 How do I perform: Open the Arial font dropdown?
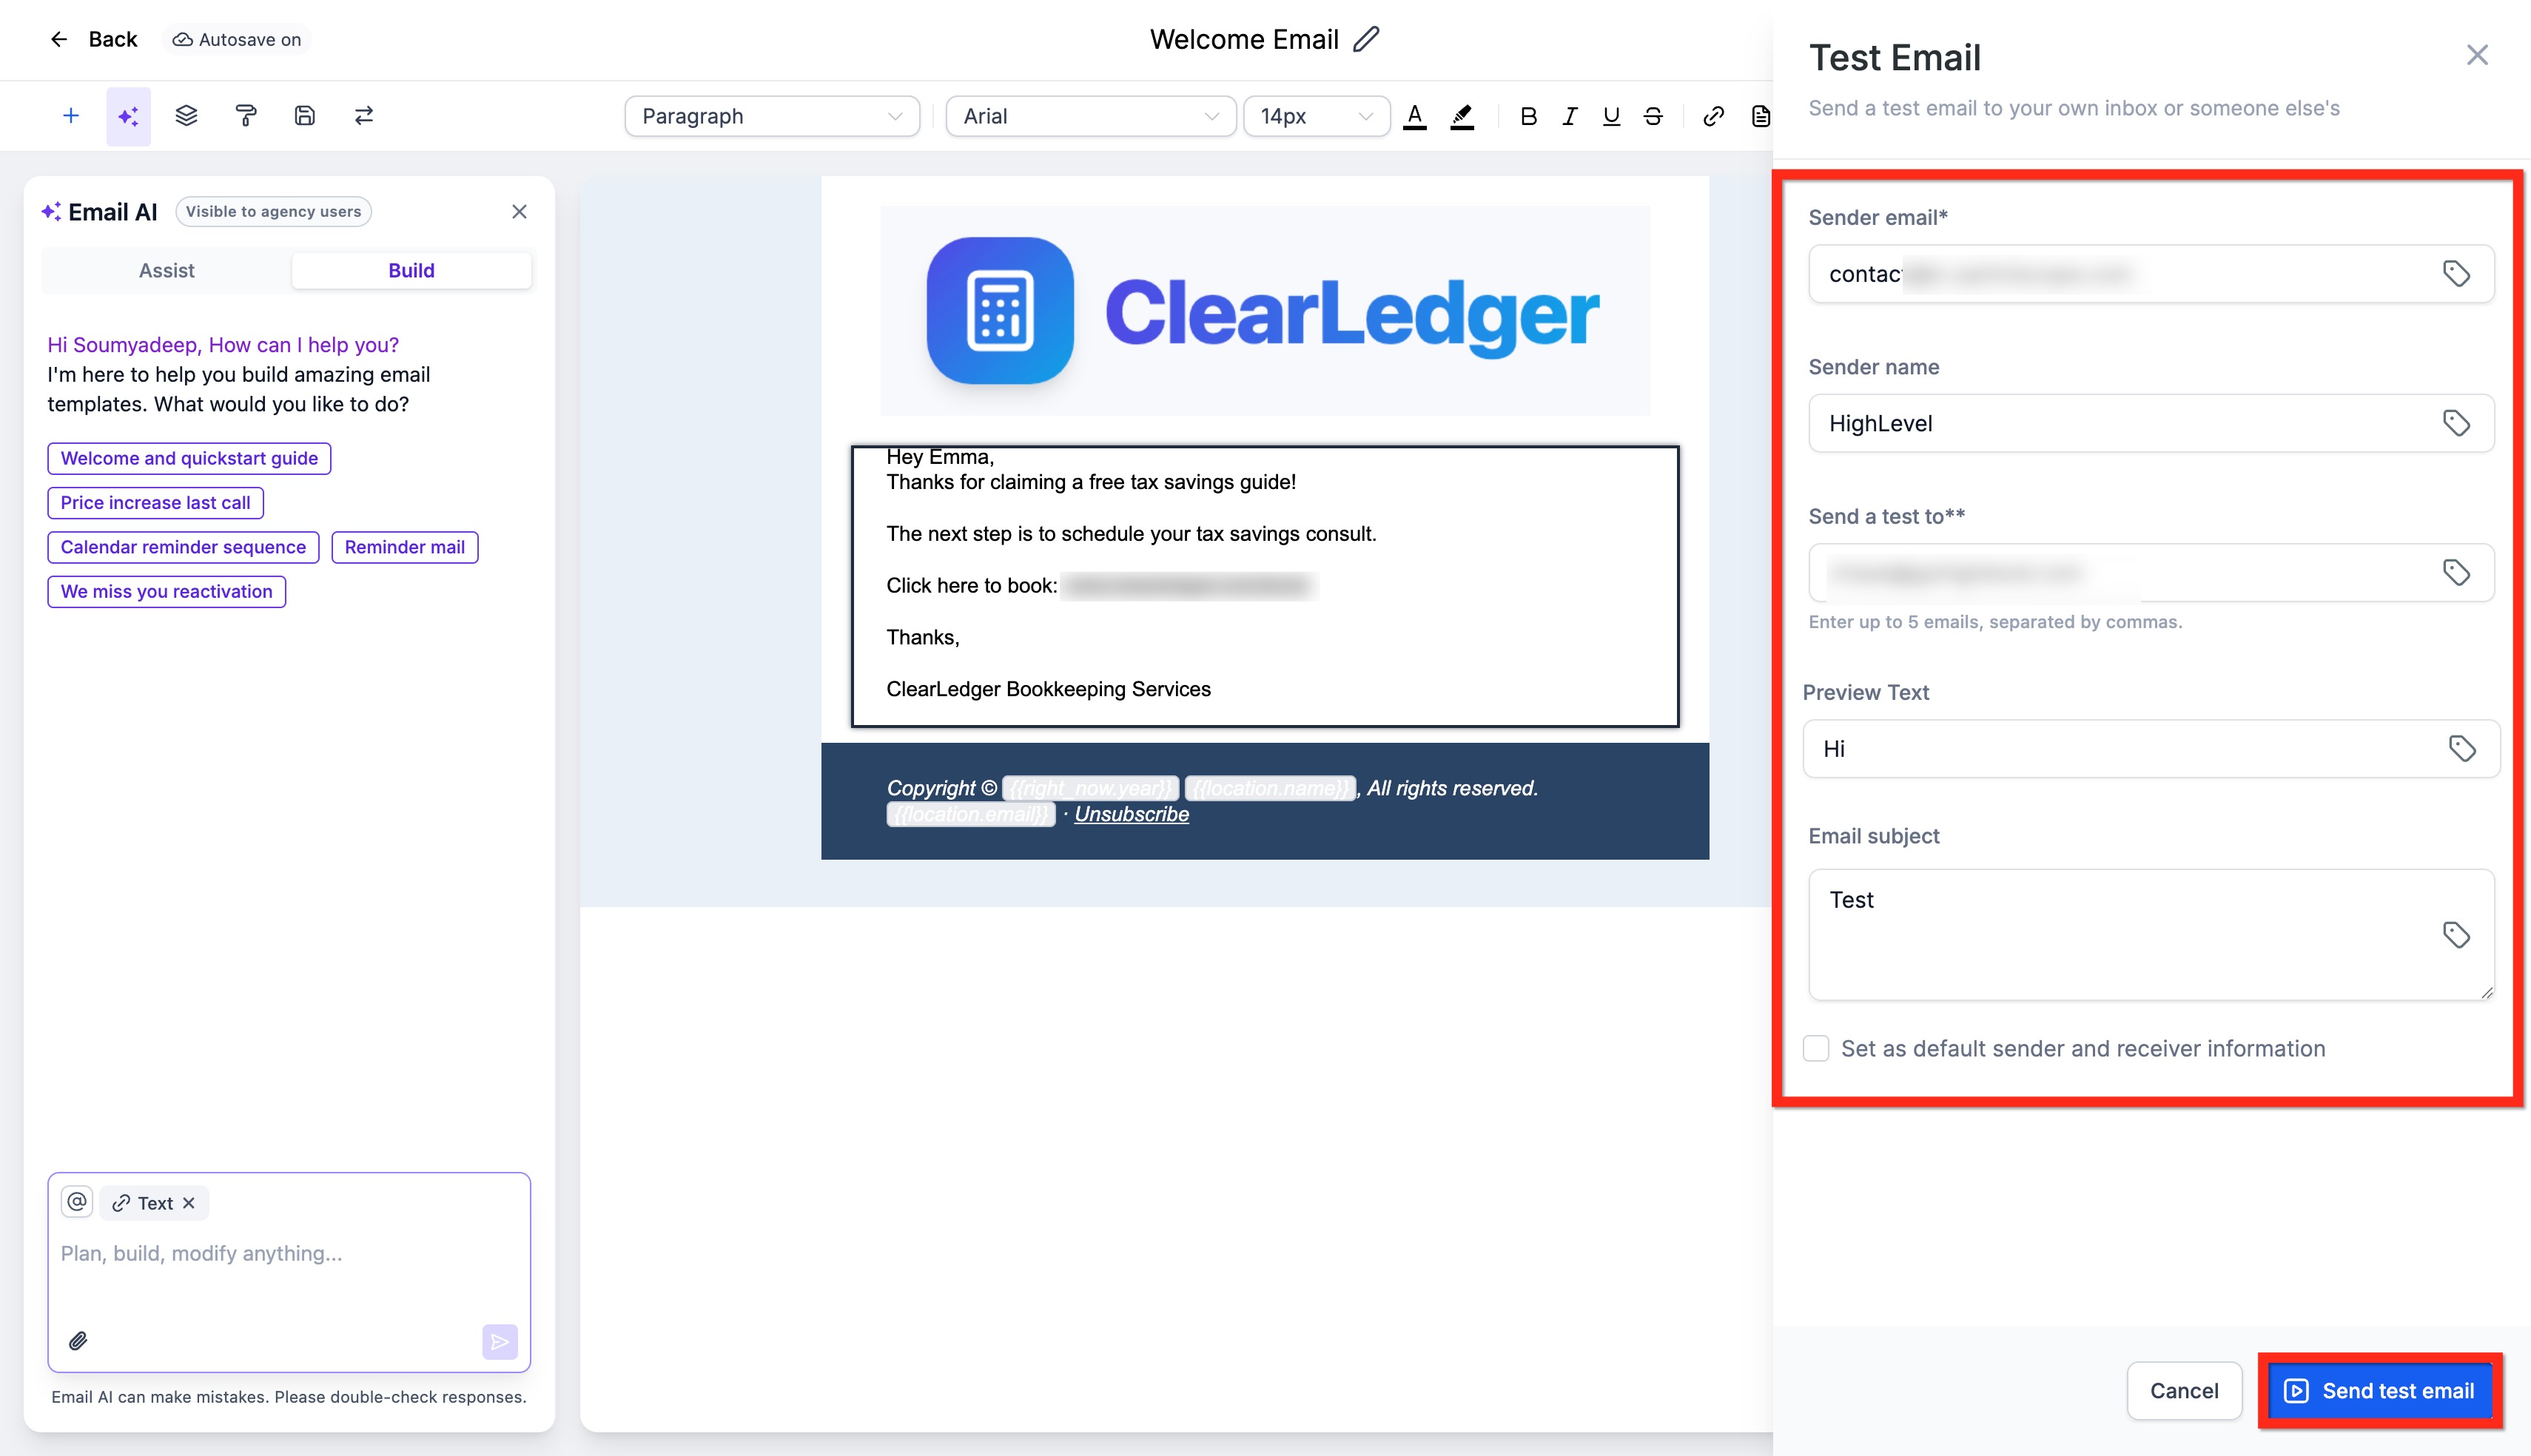tap(1090, 116)
